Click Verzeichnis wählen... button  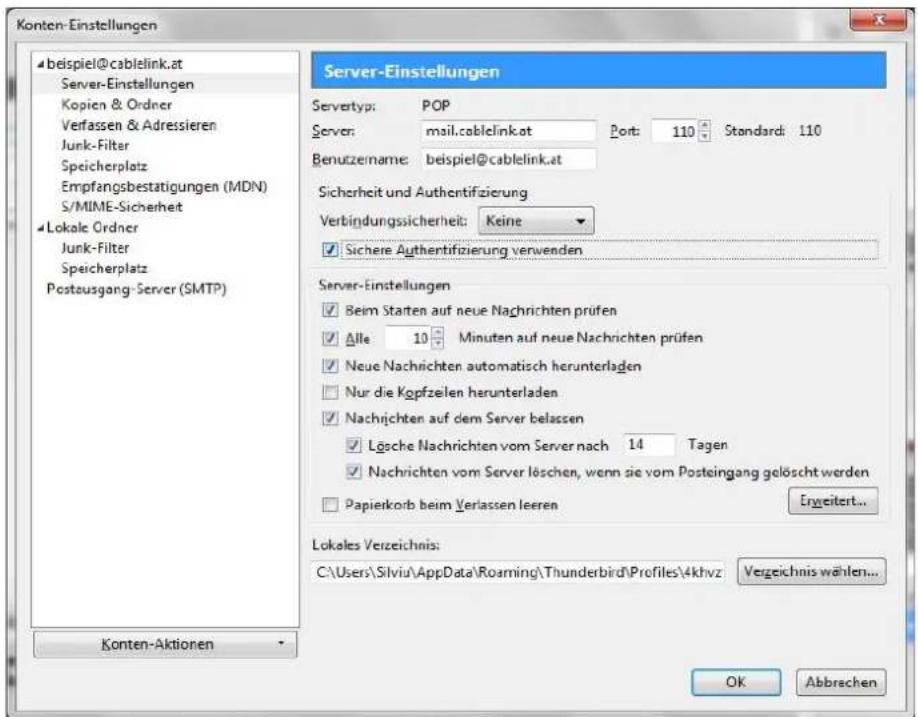click(x=811, y=571)
